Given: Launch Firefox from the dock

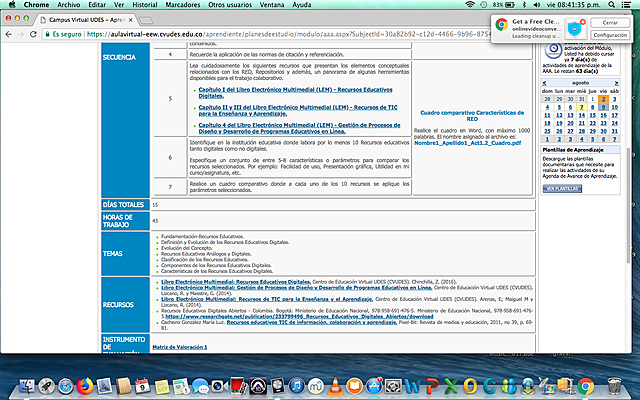Looking at the screenshot, I should pos(85,386).
